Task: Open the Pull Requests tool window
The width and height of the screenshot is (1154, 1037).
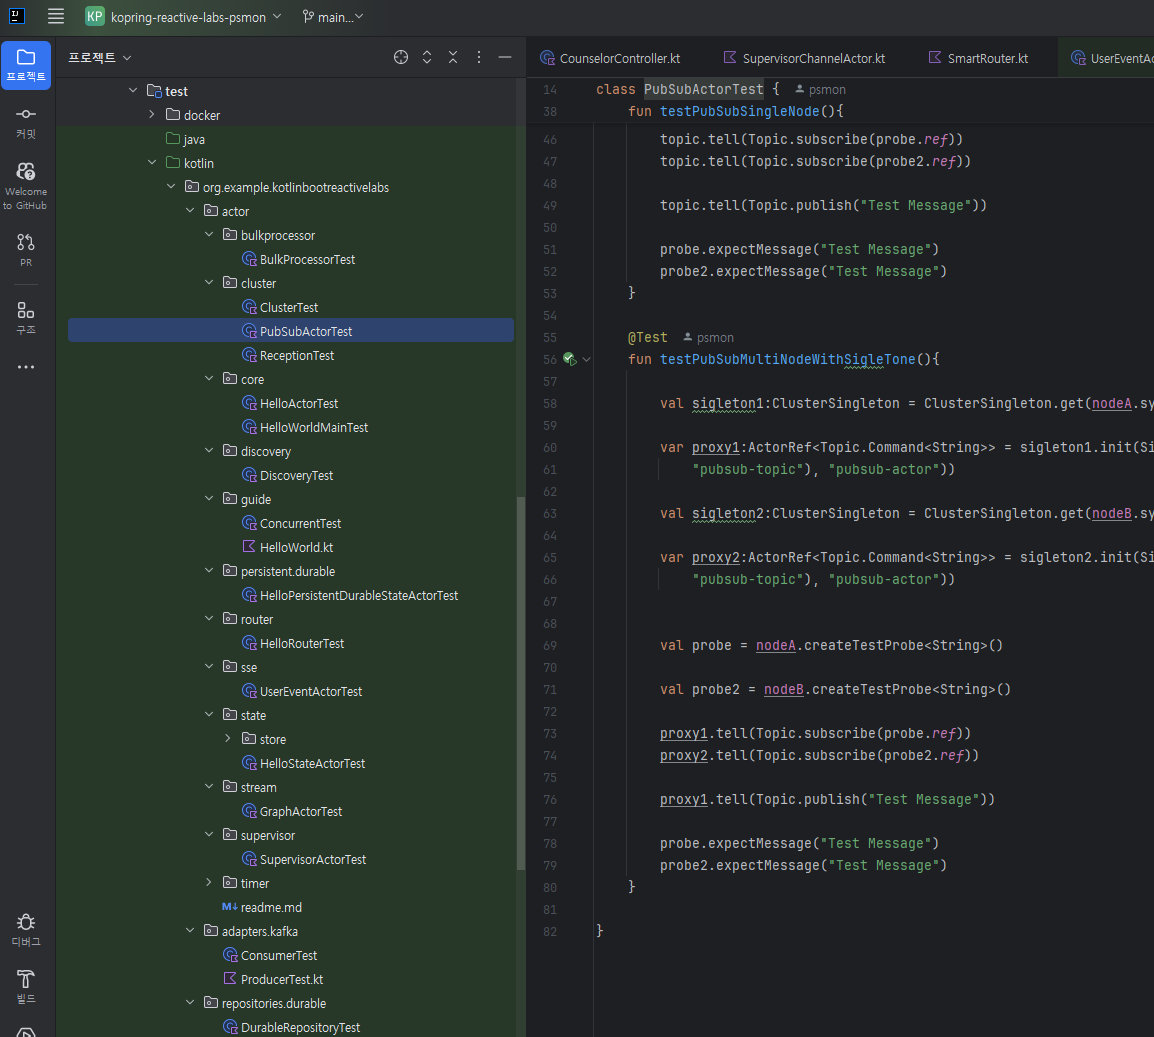Action: tap(26, 248)
